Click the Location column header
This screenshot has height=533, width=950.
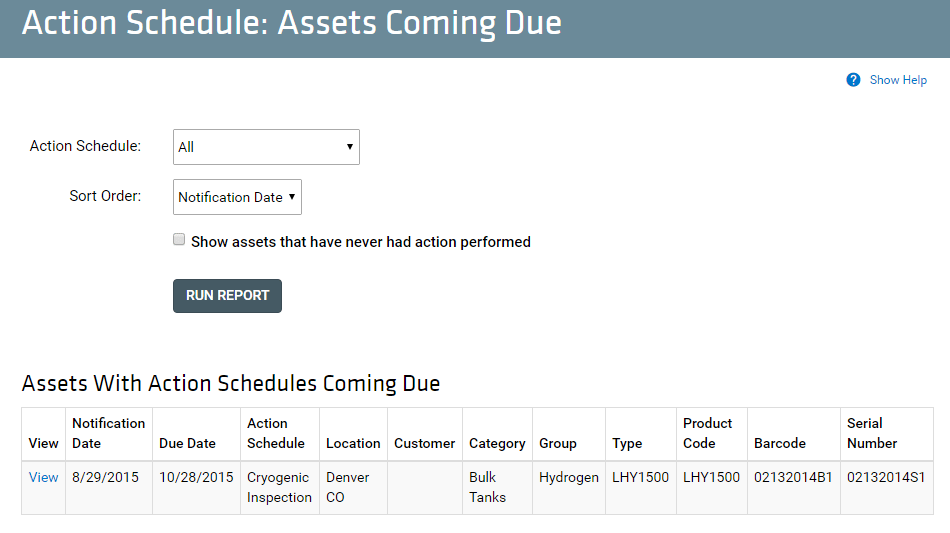[x=353, y=443]
